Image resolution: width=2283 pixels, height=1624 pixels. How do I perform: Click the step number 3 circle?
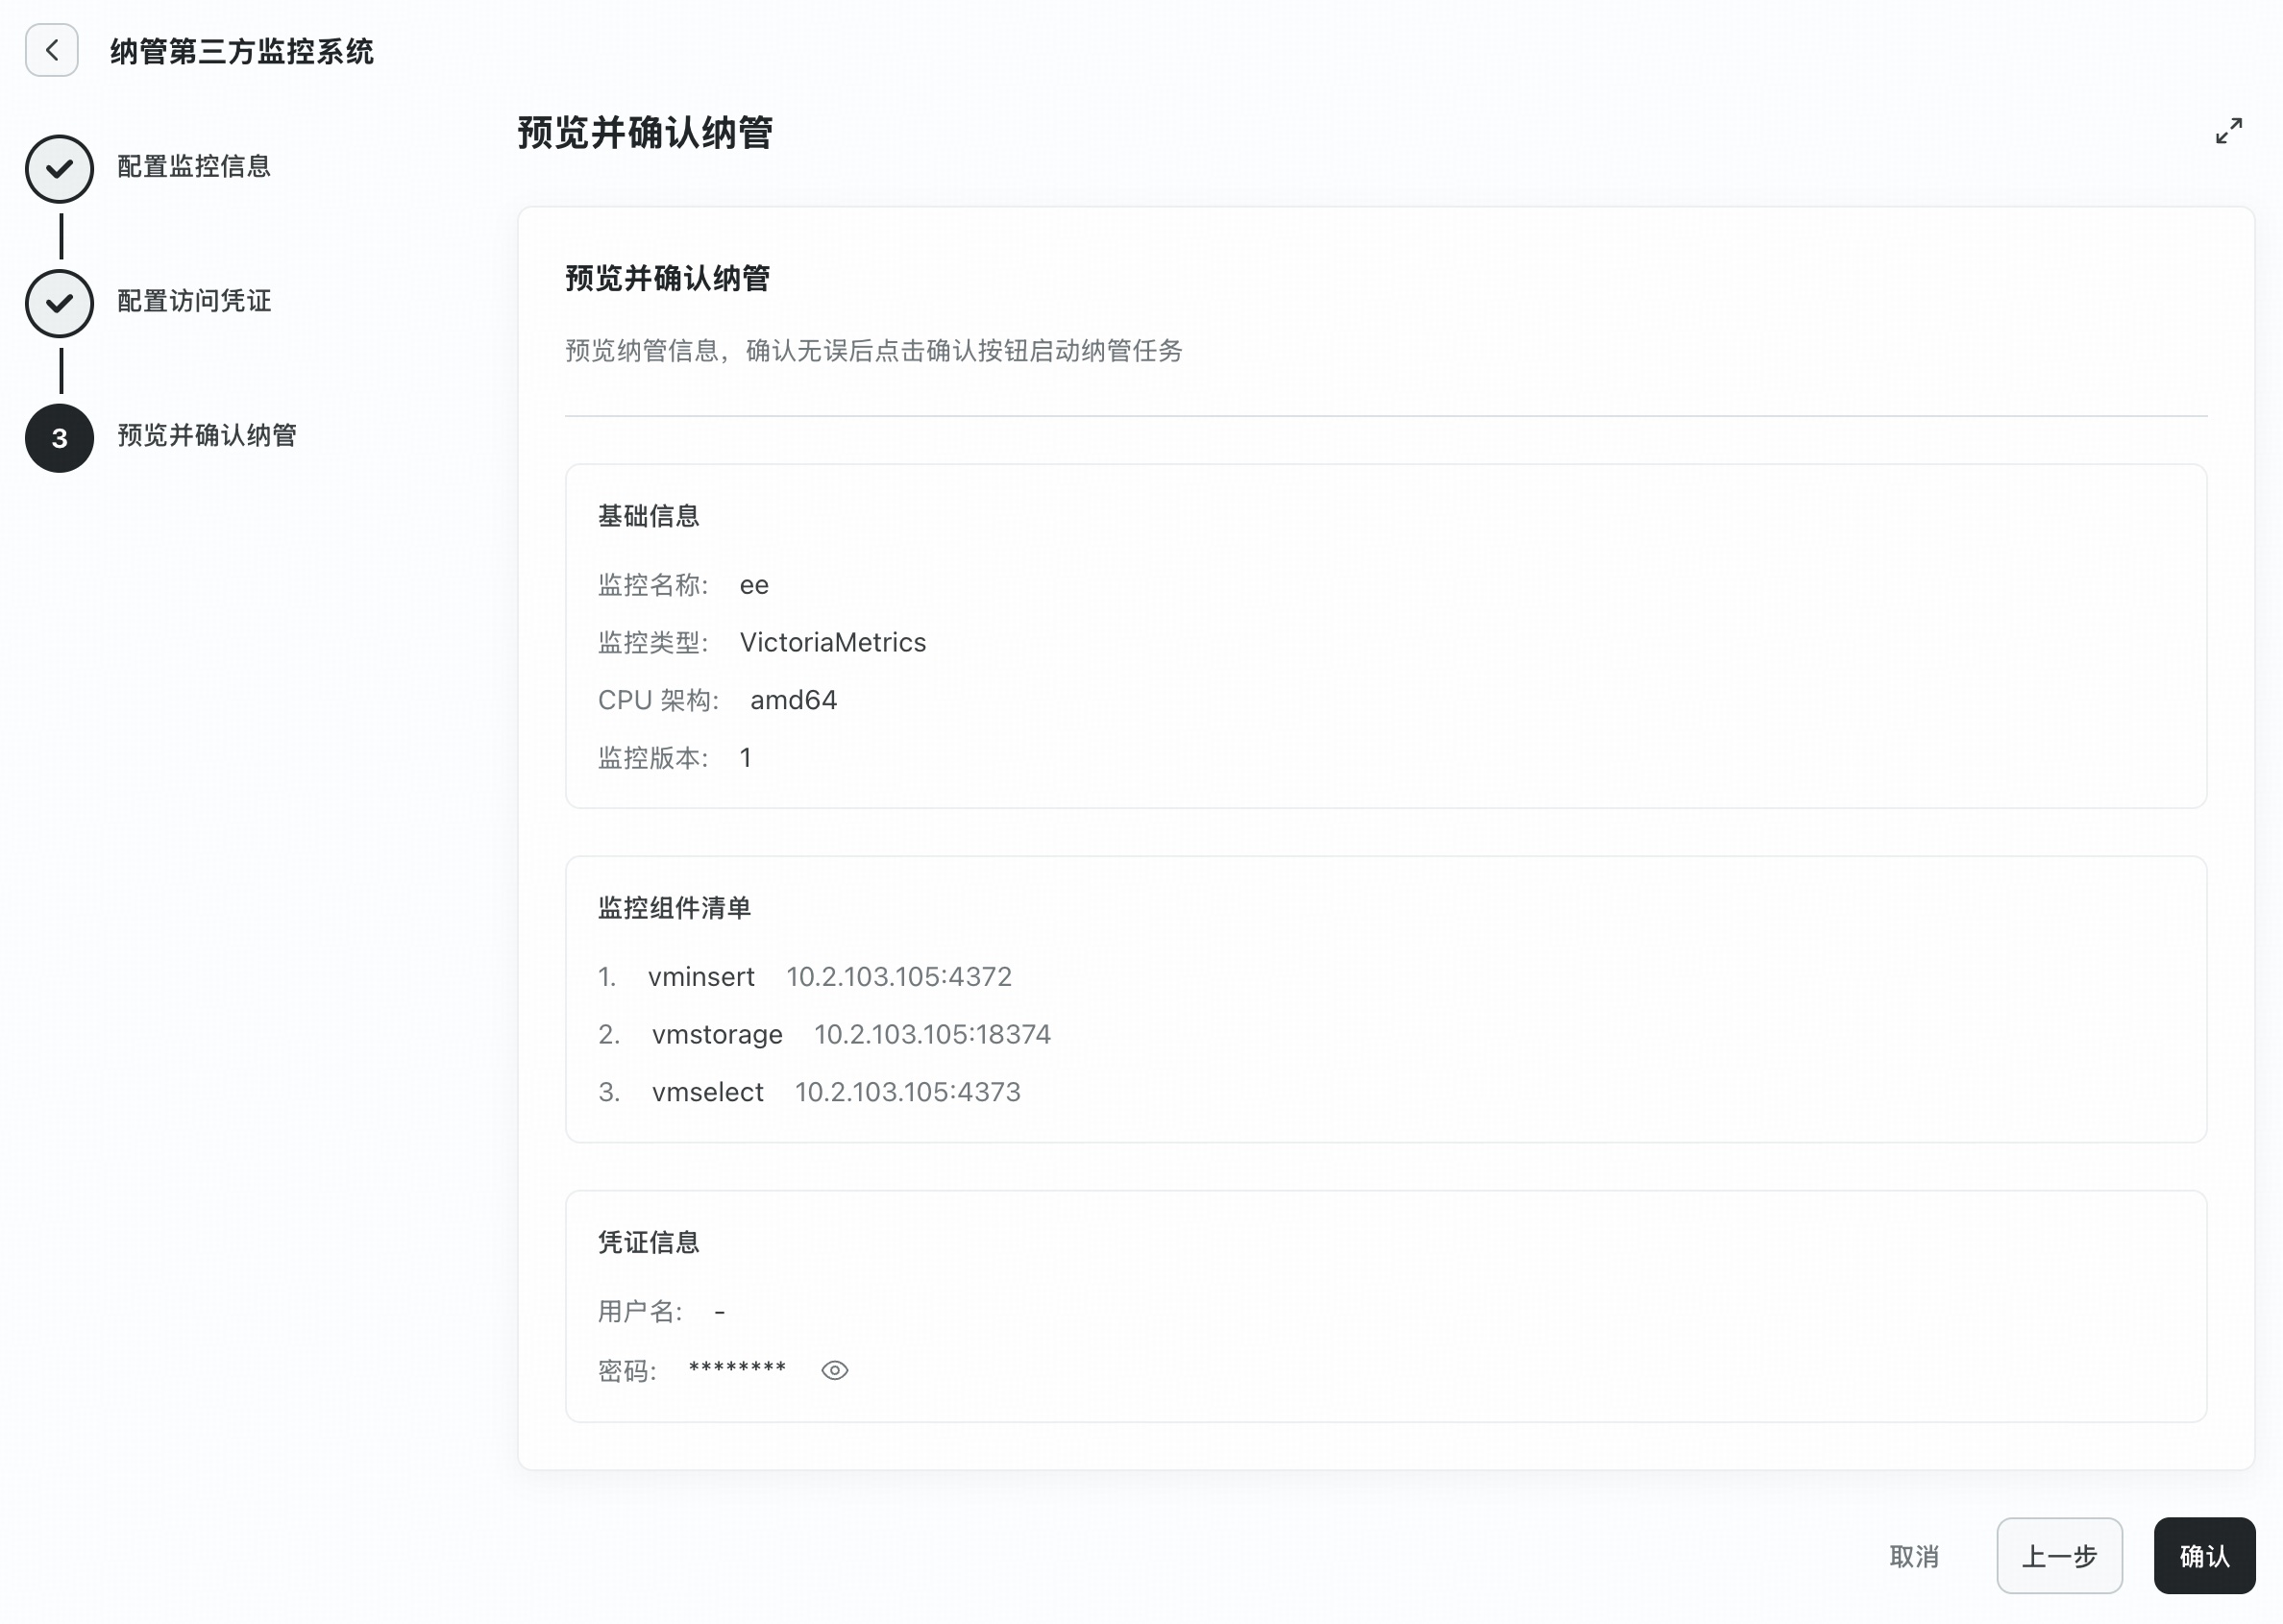pos(60,438)
